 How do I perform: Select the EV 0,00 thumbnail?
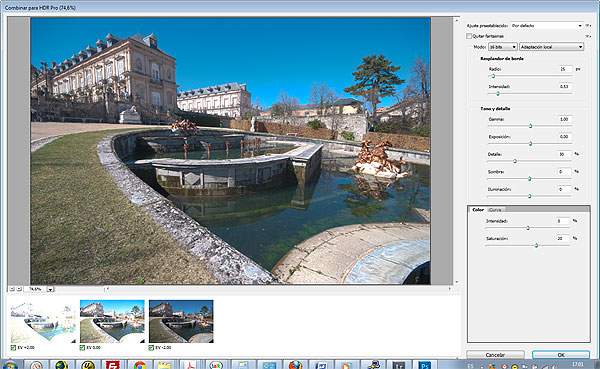tap(112, 322)
